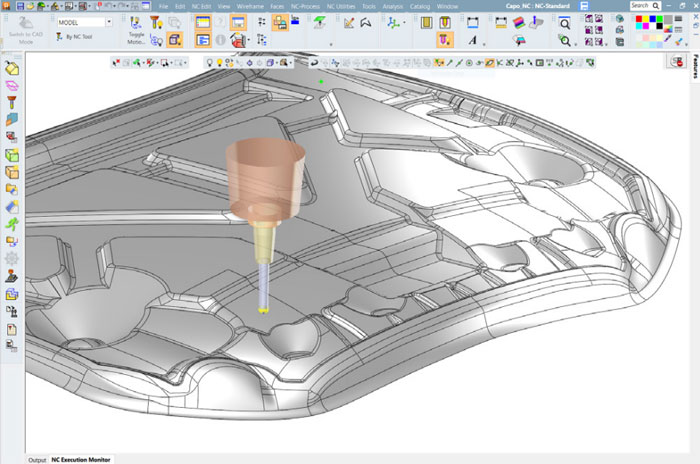Toggle the highlighted orange leaf filter icon
The width and height of the screenshot is (700, 464).
point(489,63)
